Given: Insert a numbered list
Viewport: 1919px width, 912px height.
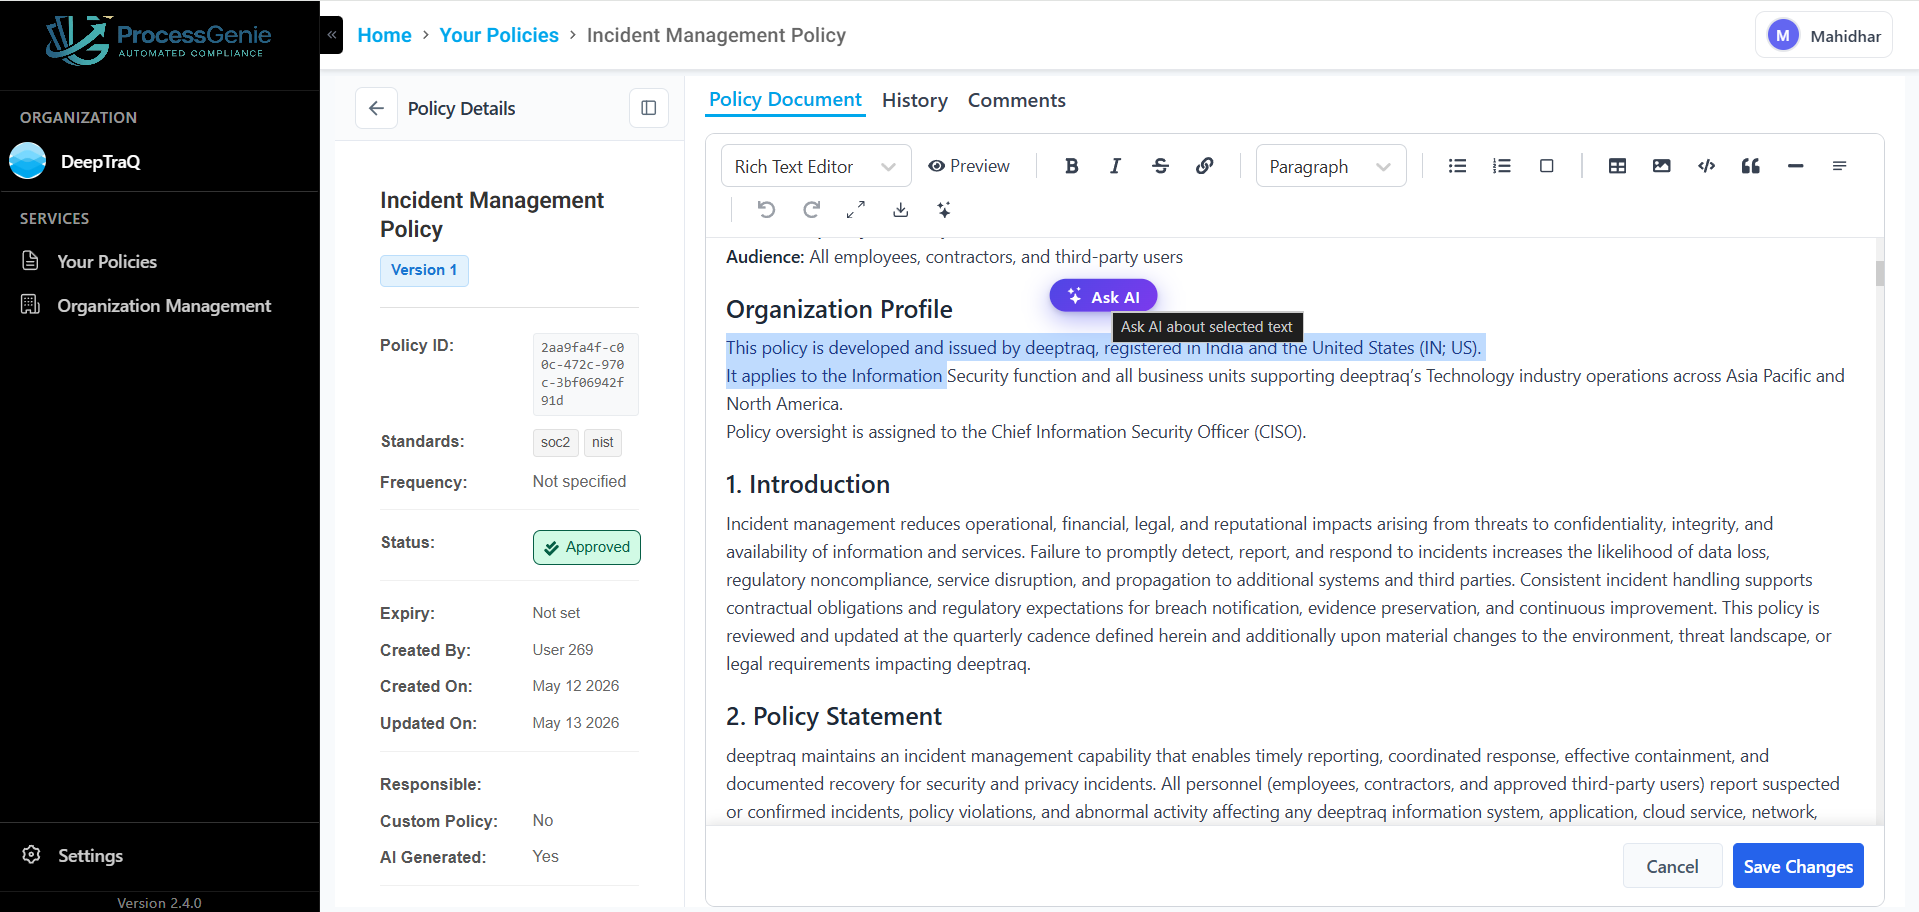Looking at the screenshot, I should tap(1501, 166).
